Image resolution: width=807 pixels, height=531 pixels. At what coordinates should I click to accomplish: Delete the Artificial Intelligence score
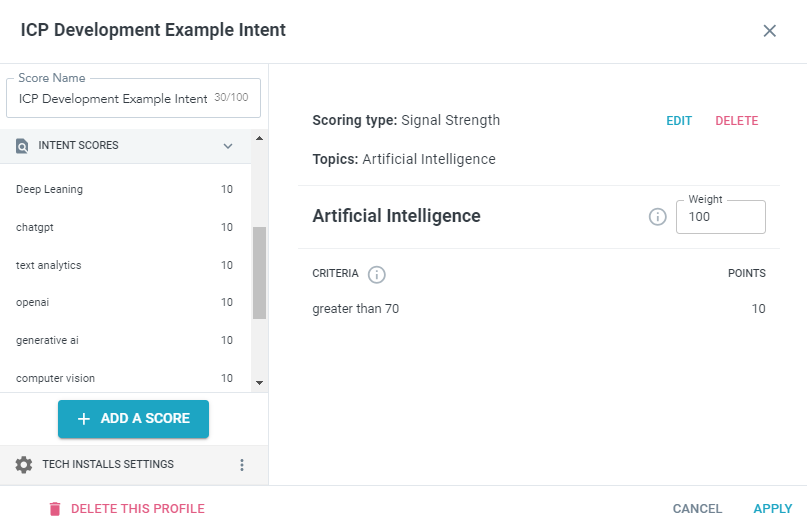(x=736, y=121)
